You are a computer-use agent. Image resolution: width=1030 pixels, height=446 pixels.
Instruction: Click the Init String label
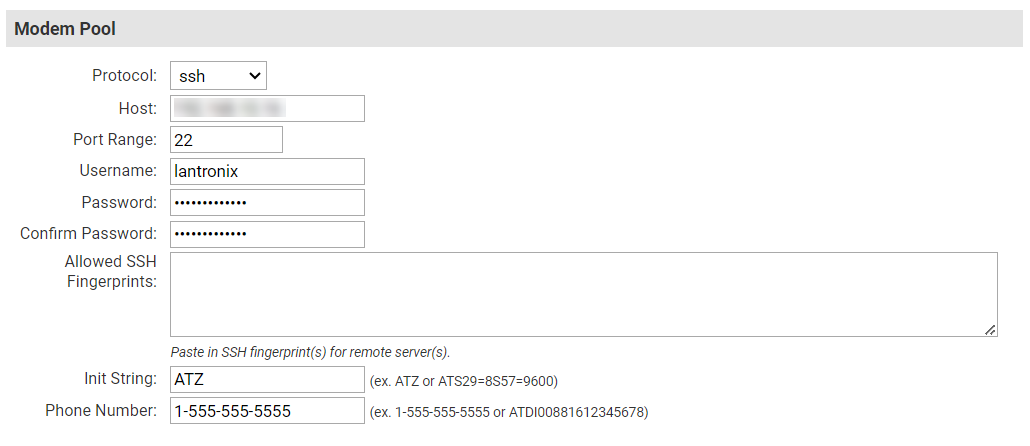(121, 380)
